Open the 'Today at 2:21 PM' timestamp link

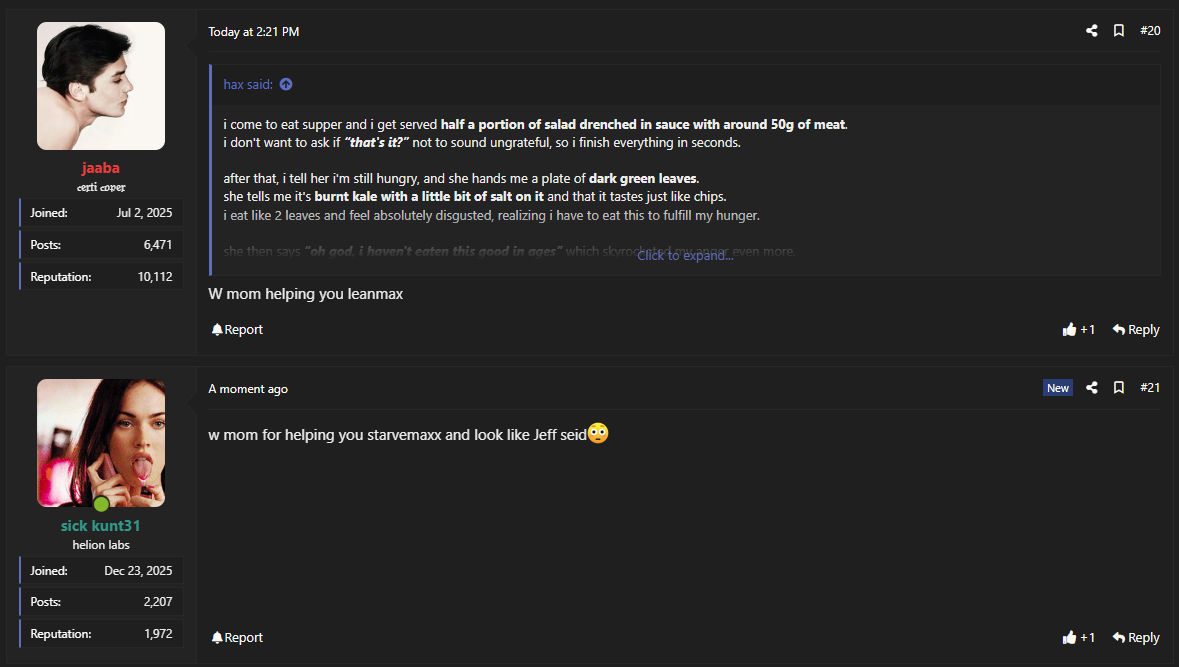253,32
